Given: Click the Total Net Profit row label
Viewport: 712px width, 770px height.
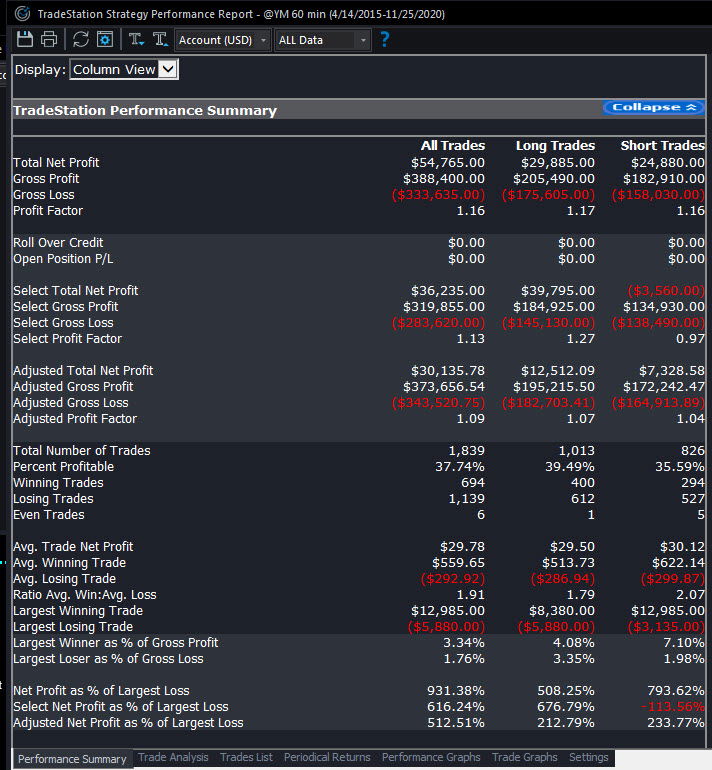Looking at the screenshot, I should [x=56, y=163].
